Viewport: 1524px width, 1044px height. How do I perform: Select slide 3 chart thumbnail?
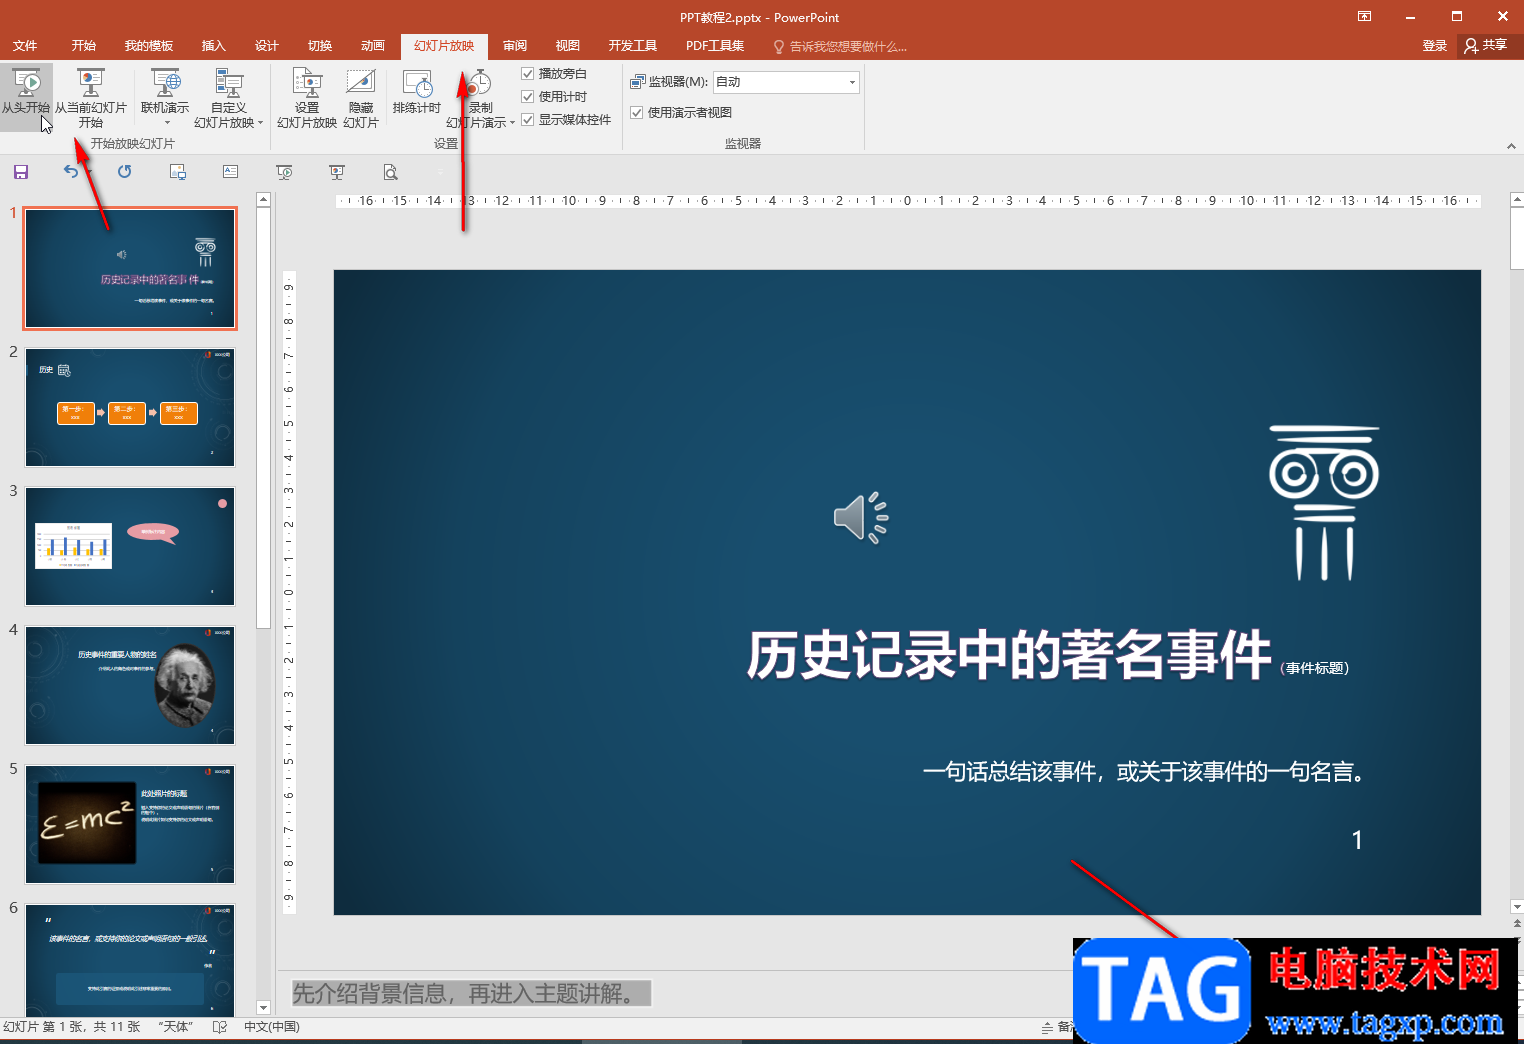pos(130,546)
